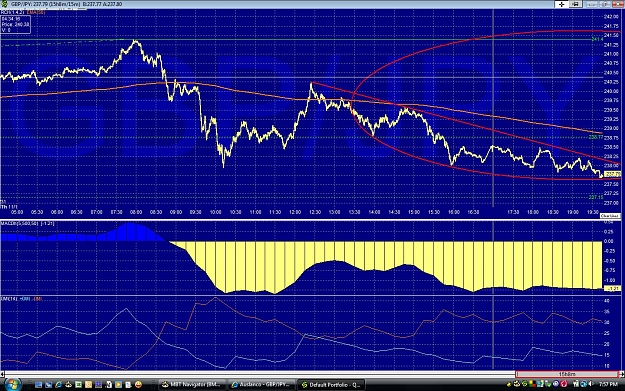Click the green 241.4 level label
This screenshot has width=625, height=391.
pos(597,39)
